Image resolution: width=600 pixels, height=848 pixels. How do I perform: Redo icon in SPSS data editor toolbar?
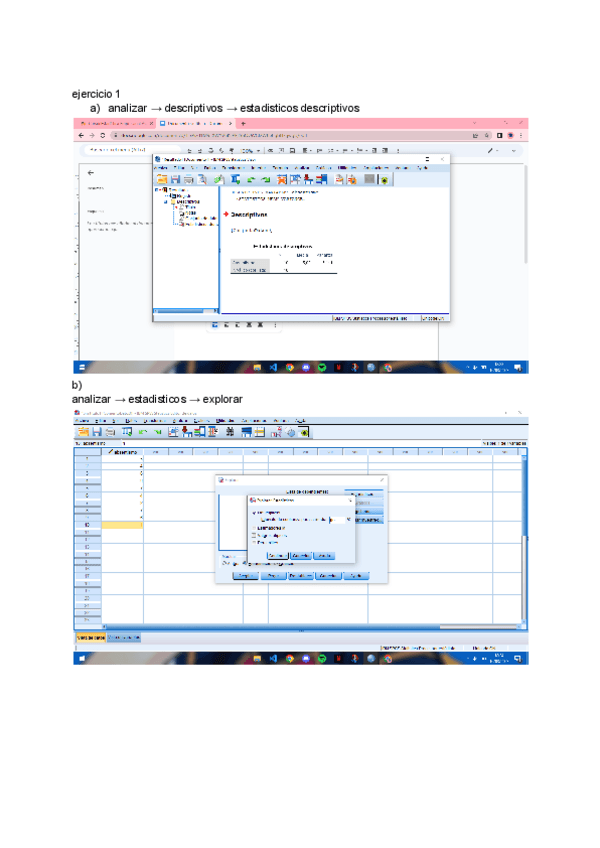click(x=157, y=432)
